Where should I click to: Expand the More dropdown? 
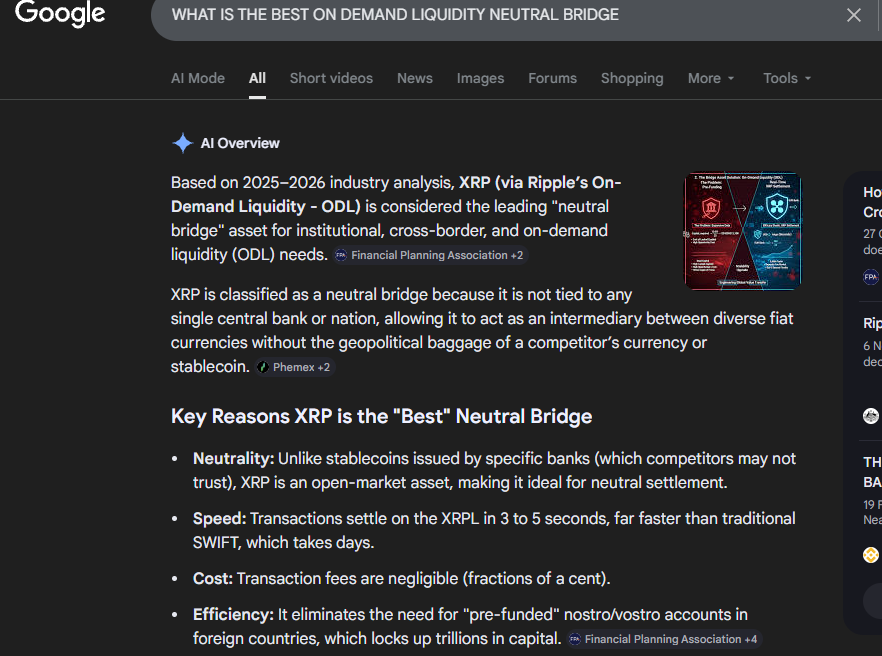(x=711, y=78)
